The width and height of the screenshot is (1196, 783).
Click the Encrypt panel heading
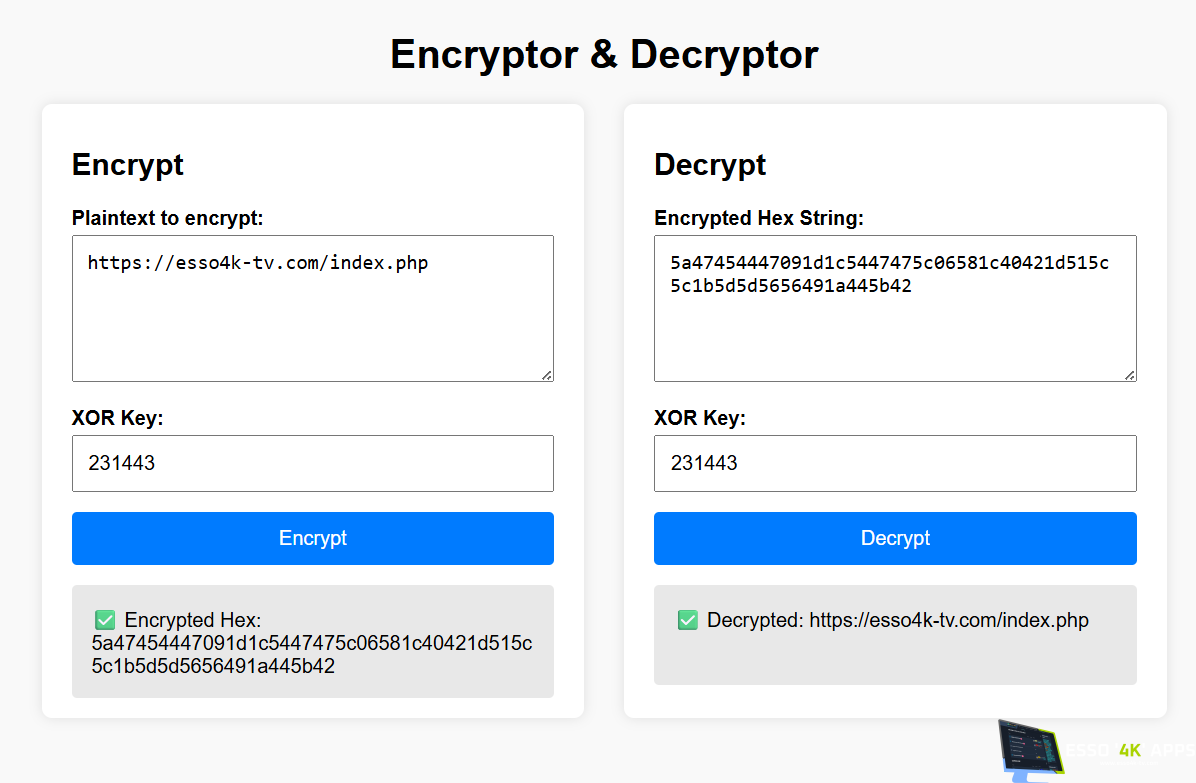pos(128,164)
